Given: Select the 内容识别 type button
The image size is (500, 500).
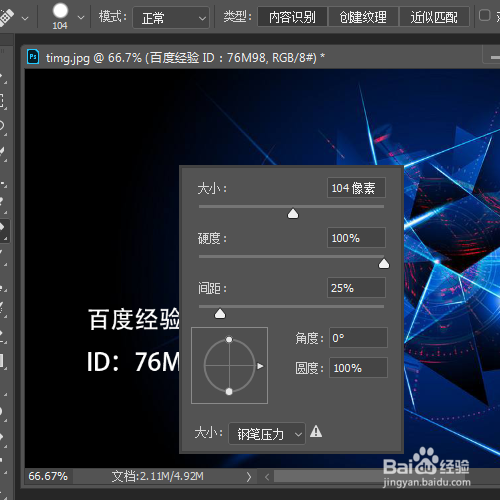Looking at the screenshot, I should click(x=292, y=17).
